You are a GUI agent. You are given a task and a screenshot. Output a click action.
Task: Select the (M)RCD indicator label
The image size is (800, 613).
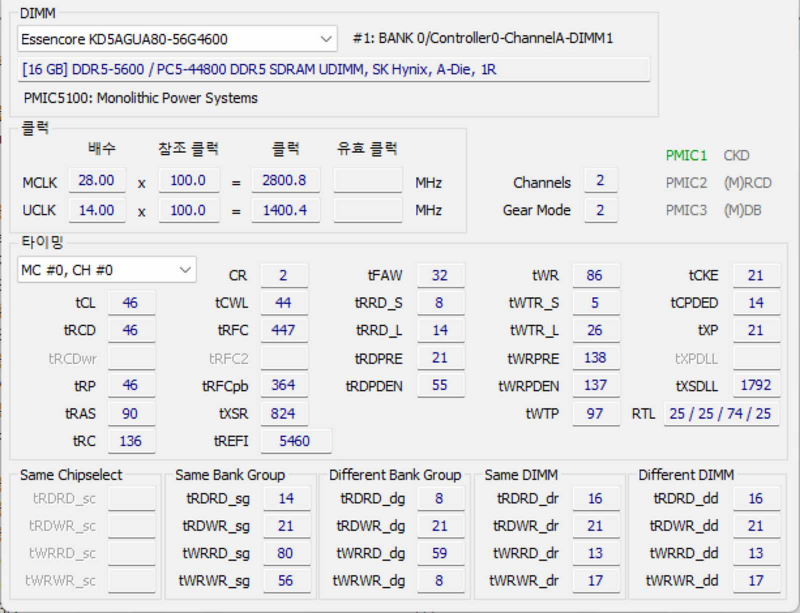tap(747, 183)
